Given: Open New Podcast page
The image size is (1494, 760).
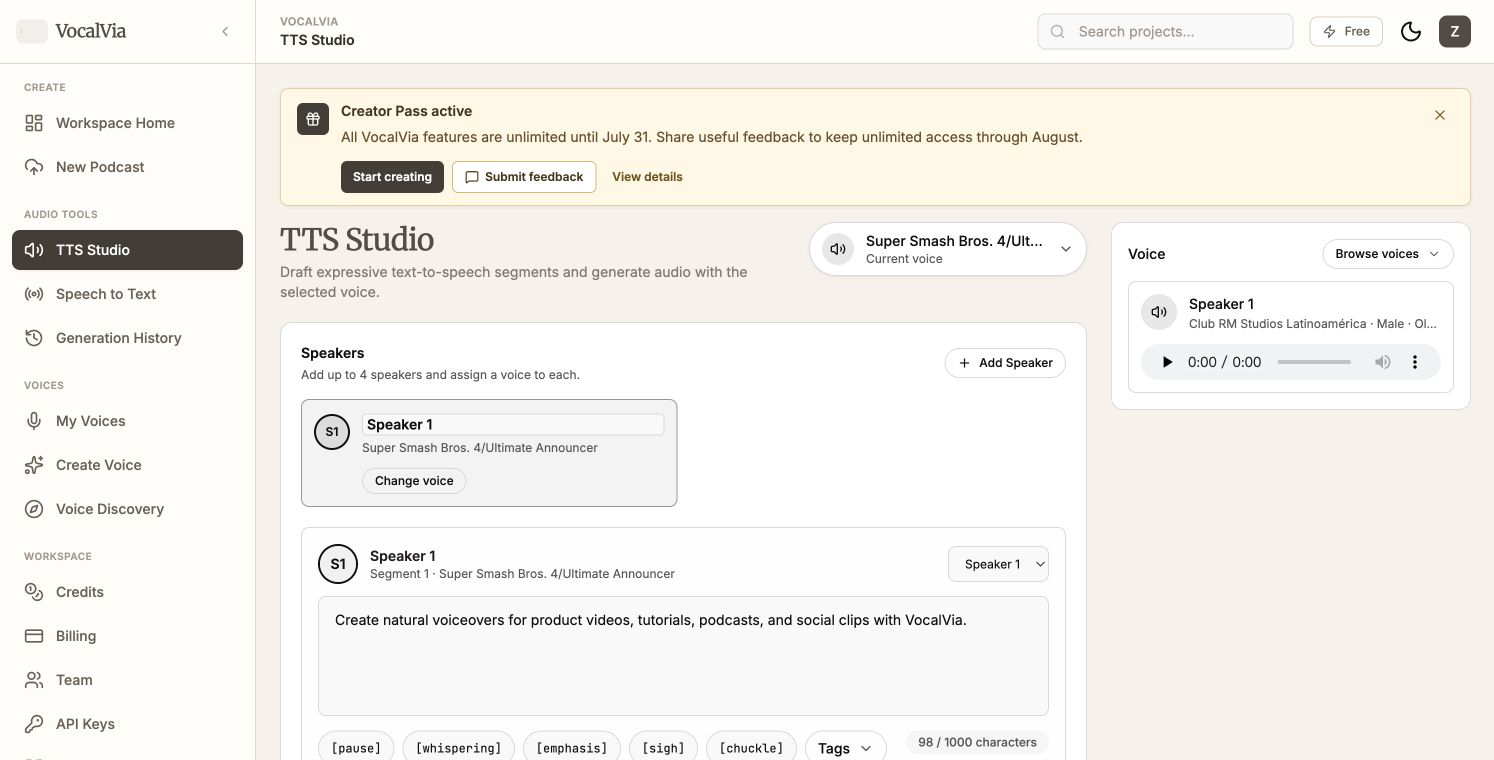Looking at the screenshot, I should point(127,167).
